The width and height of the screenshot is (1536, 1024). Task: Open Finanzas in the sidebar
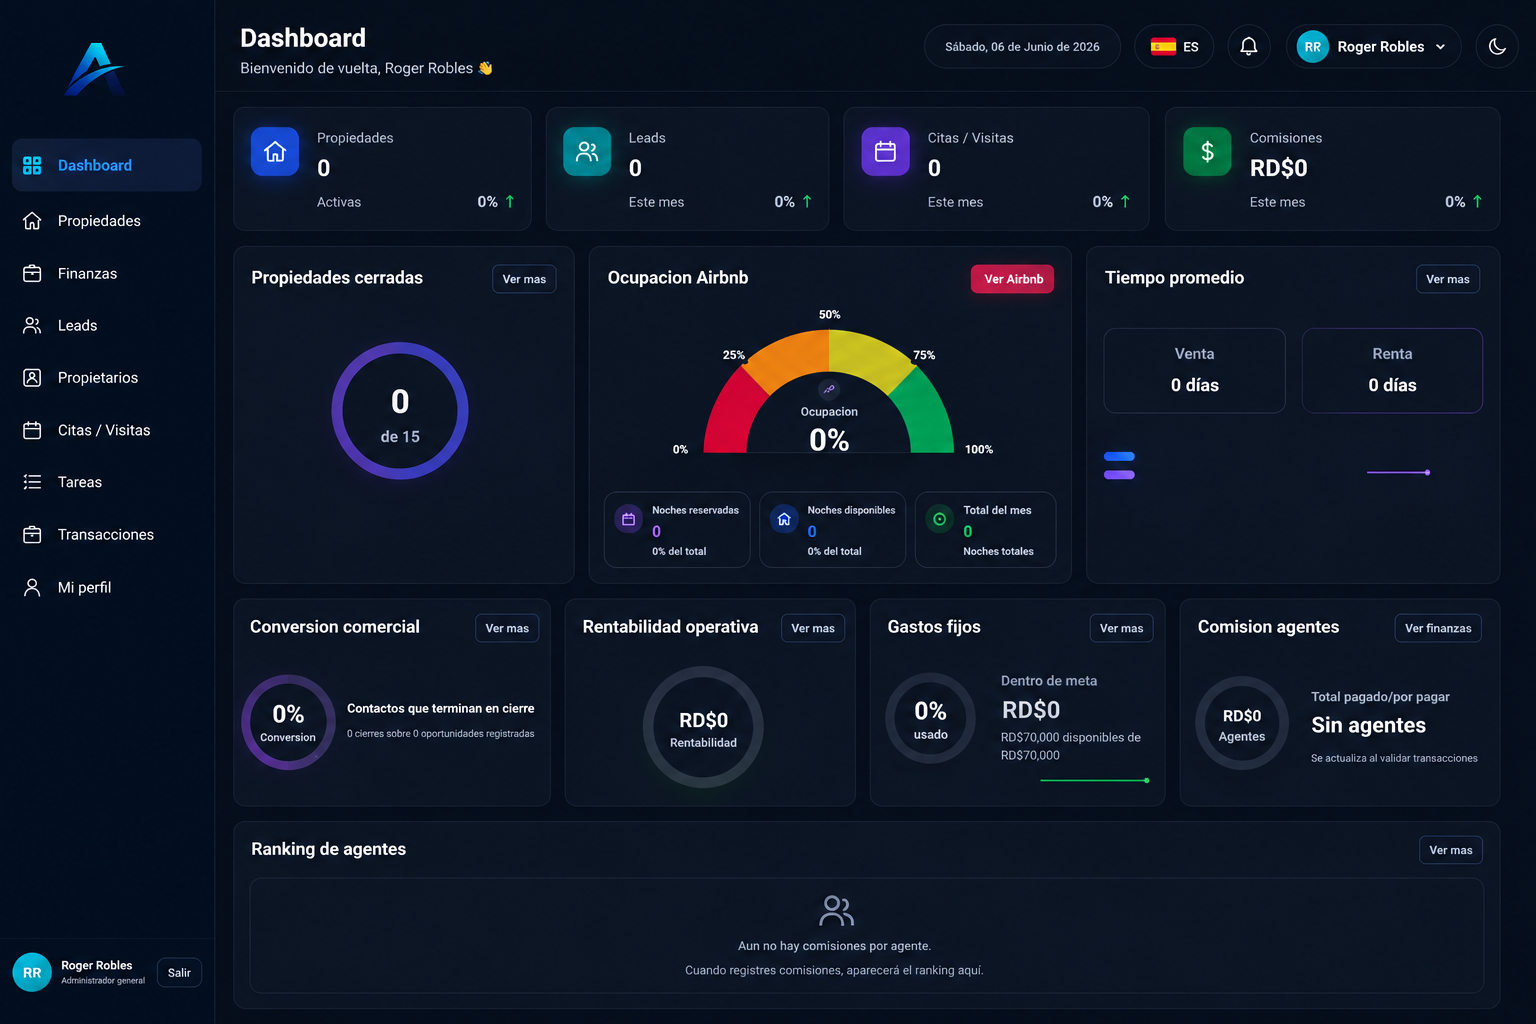point(107,273)
